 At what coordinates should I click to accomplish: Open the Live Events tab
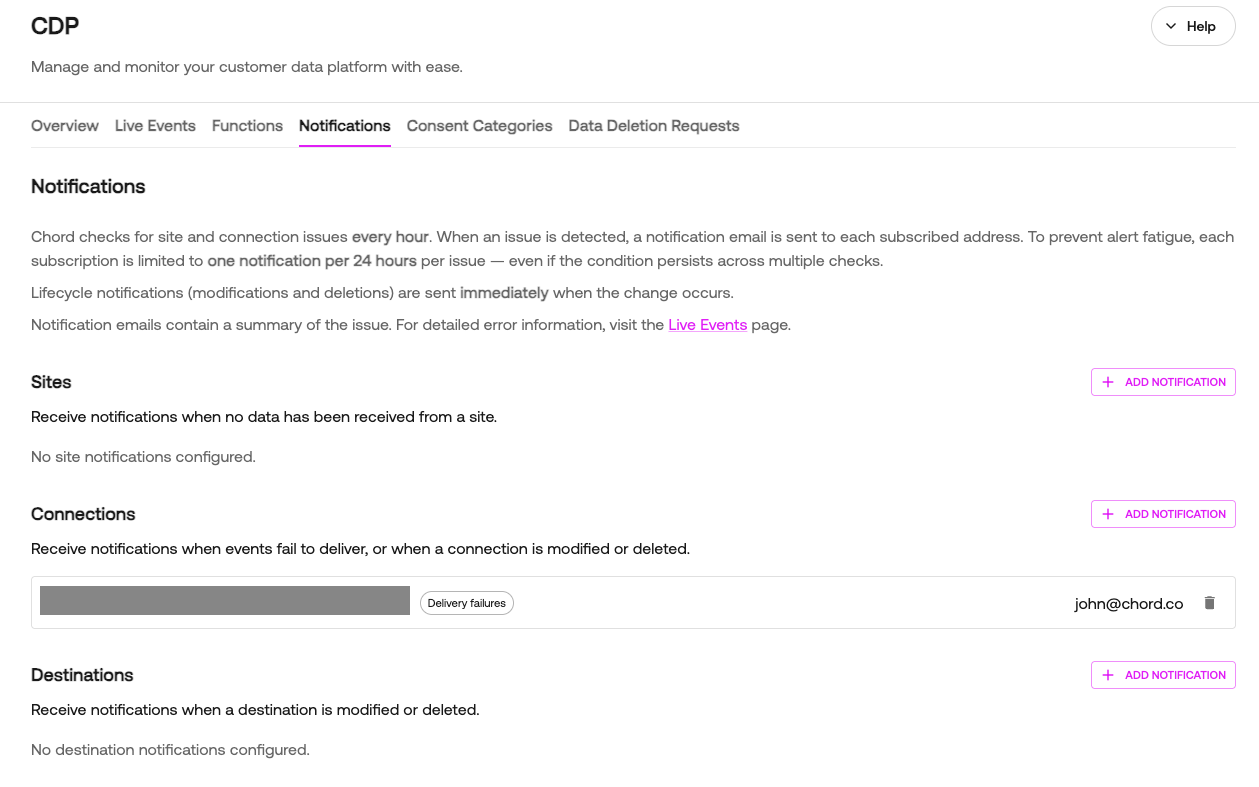coord(155,126)
